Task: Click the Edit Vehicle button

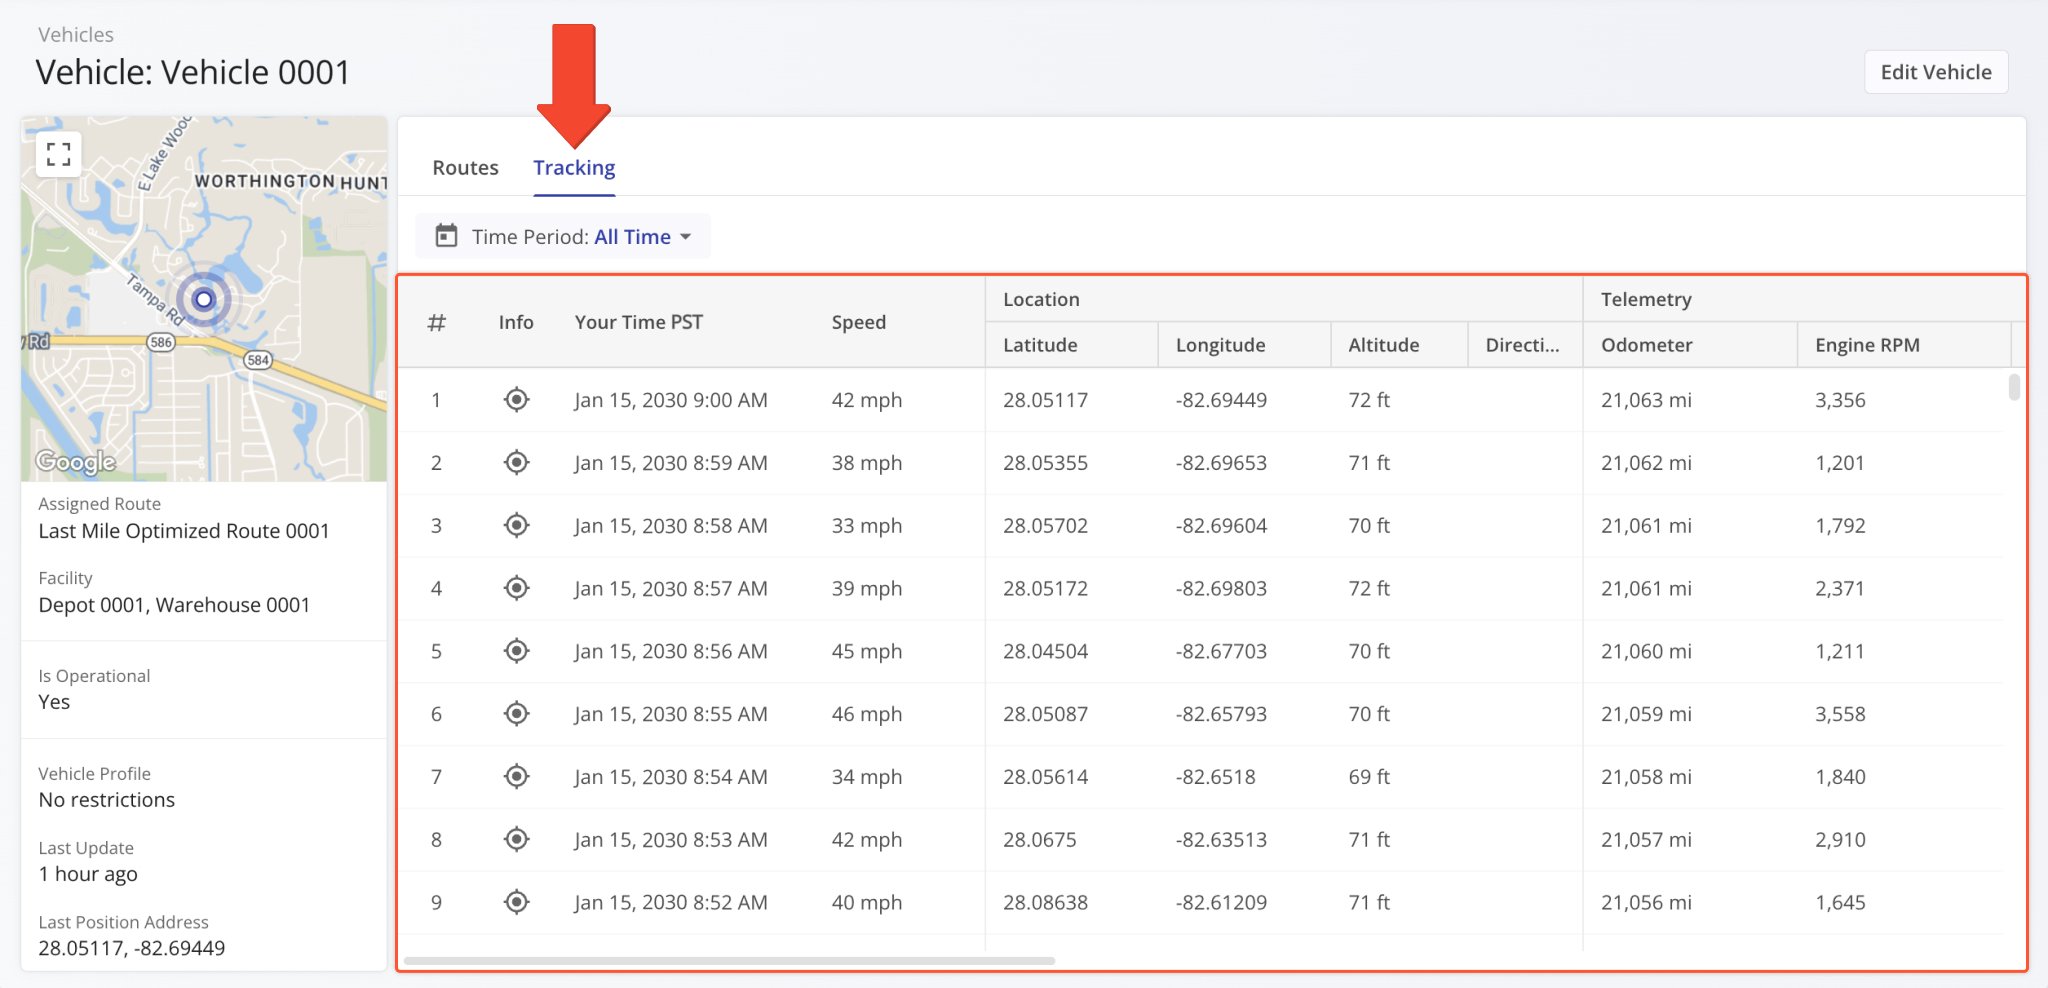Action: click(x=1935, y=72)
